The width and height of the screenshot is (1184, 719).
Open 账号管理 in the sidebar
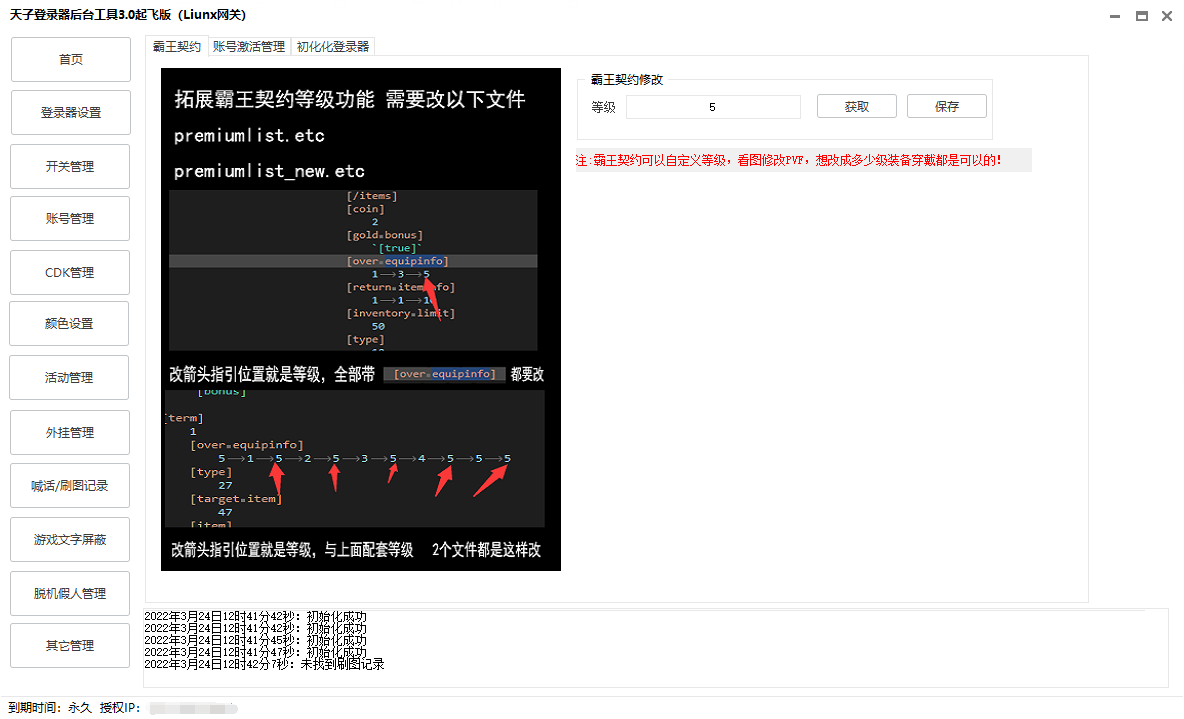70,218
